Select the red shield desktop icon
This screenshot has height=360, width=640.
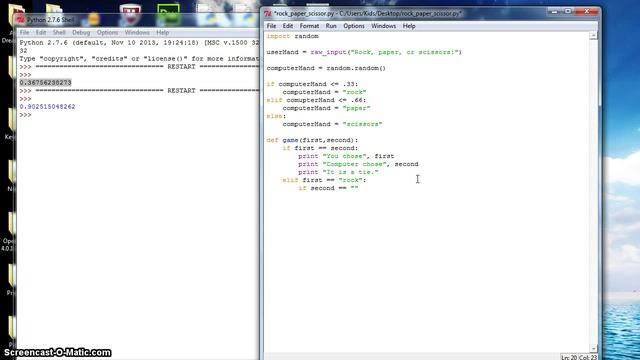(x=130, y=15)
